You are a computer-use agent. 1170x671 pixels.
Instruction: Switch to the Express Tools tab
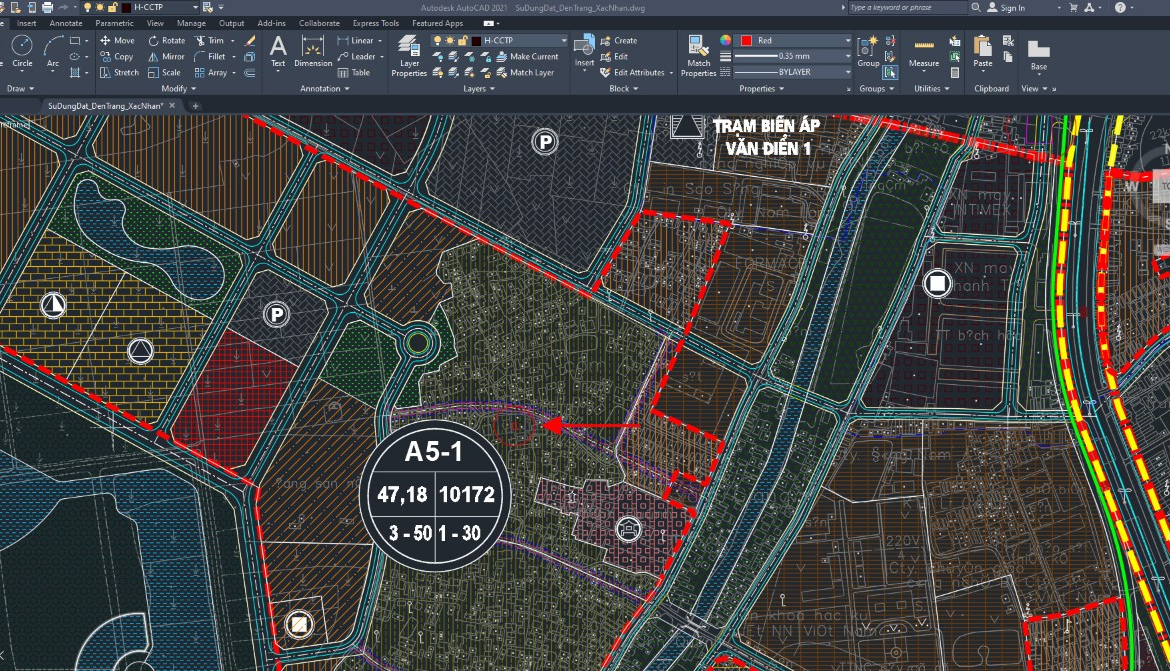tap(375, 22)
